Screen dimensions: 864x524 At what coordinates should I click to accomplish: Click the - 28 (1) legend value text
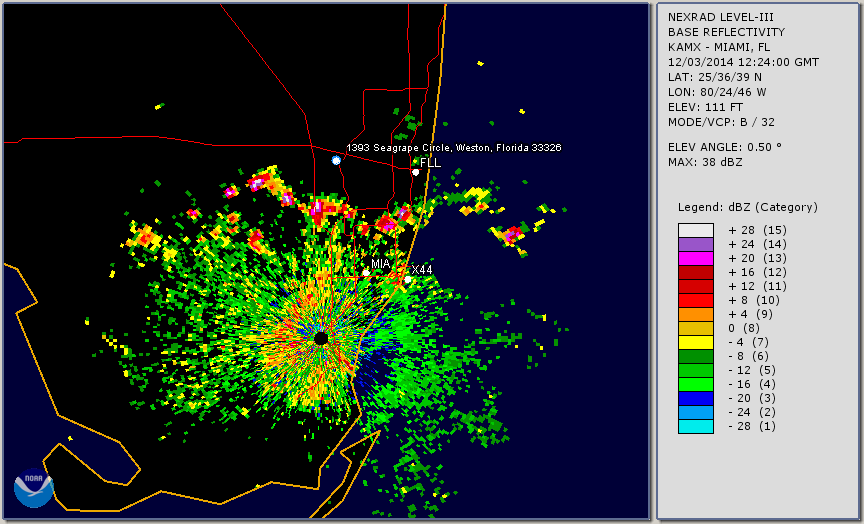[x=752, y=426]
